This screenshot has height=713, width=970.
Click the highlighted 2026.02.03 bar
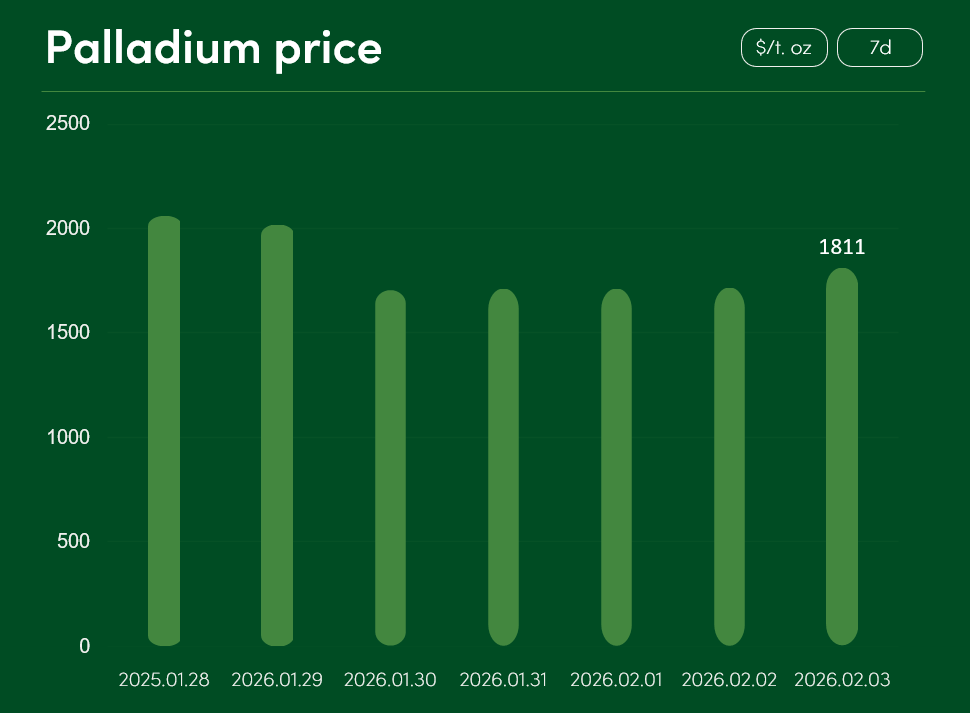[842, 457]
